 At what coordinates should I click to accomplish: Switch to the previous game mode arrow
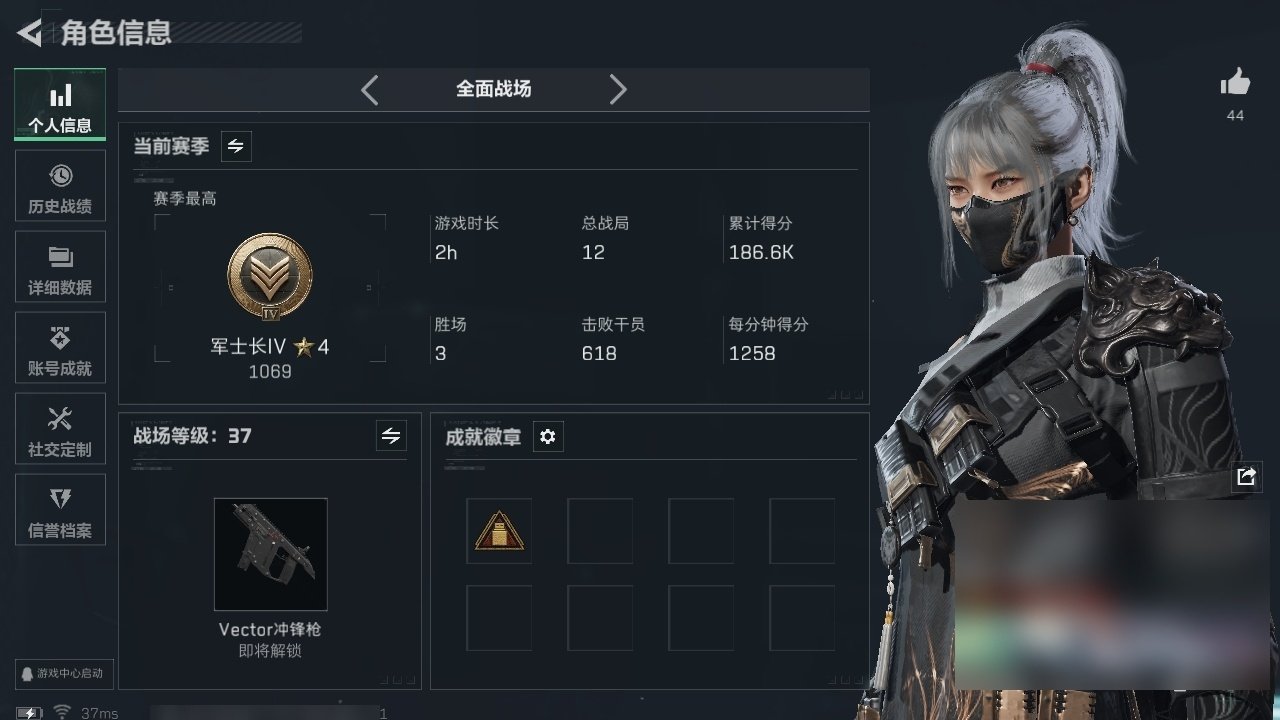370,90
